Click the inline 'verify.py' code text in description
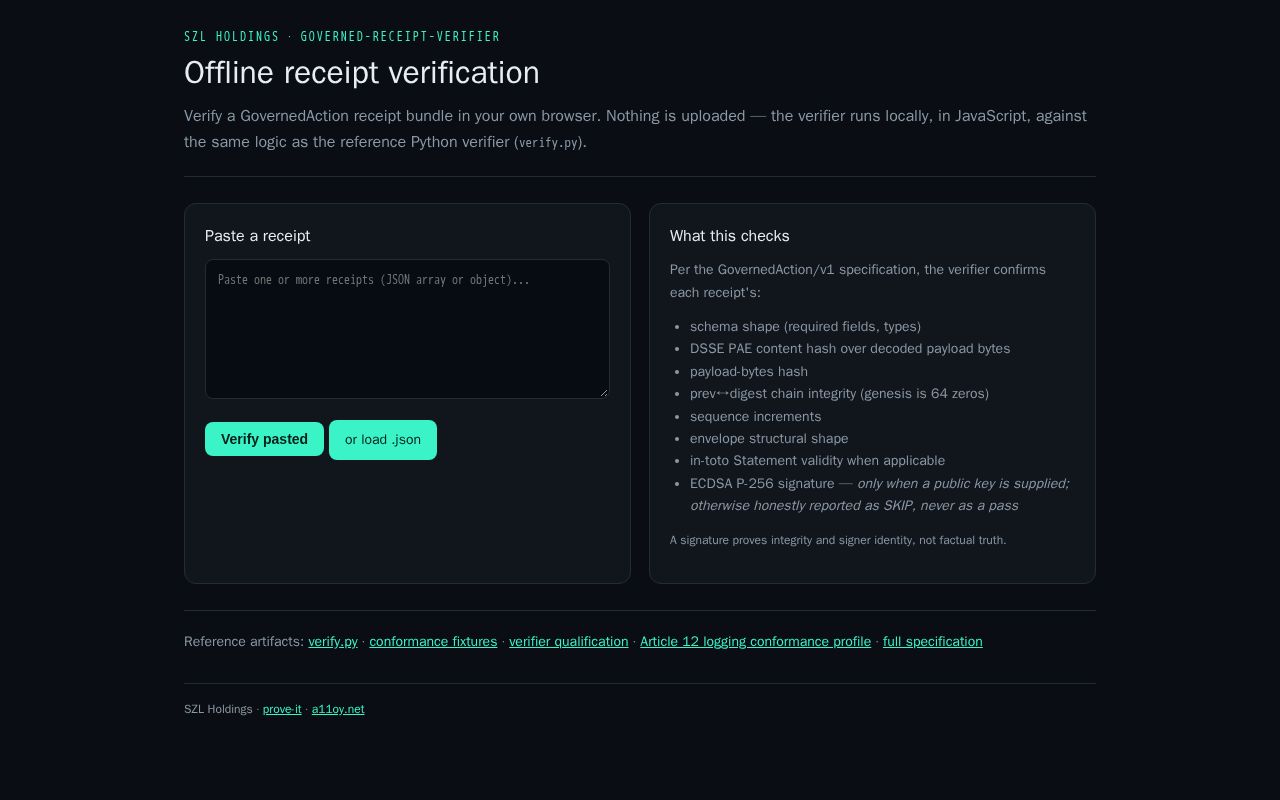The height and width of the screenshot is (800, 1280). [x=548, y=143]
